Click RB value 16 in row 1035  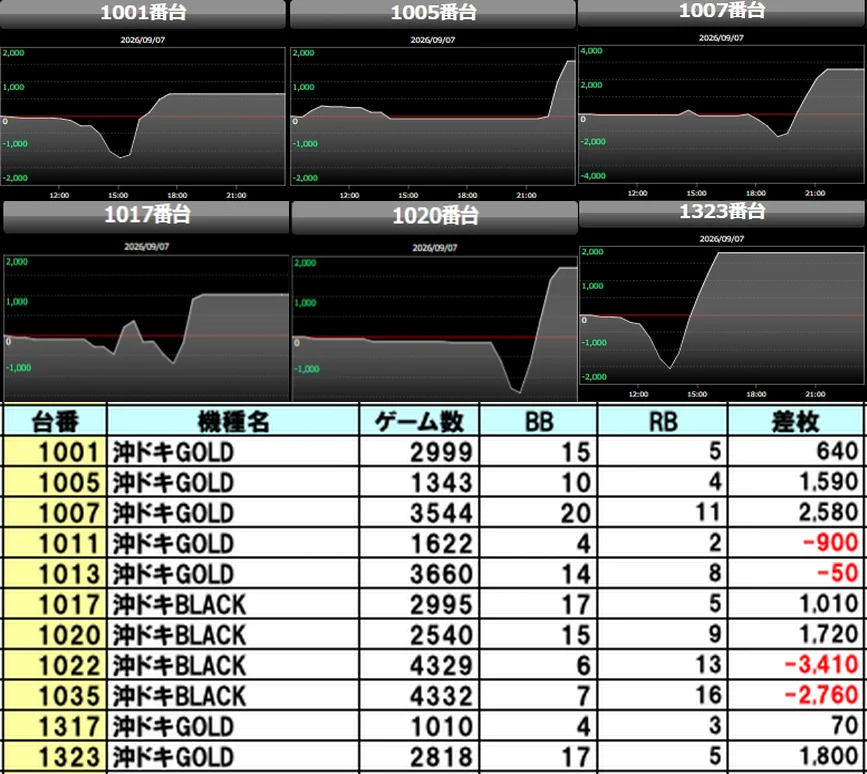click(x=708, y=696)
